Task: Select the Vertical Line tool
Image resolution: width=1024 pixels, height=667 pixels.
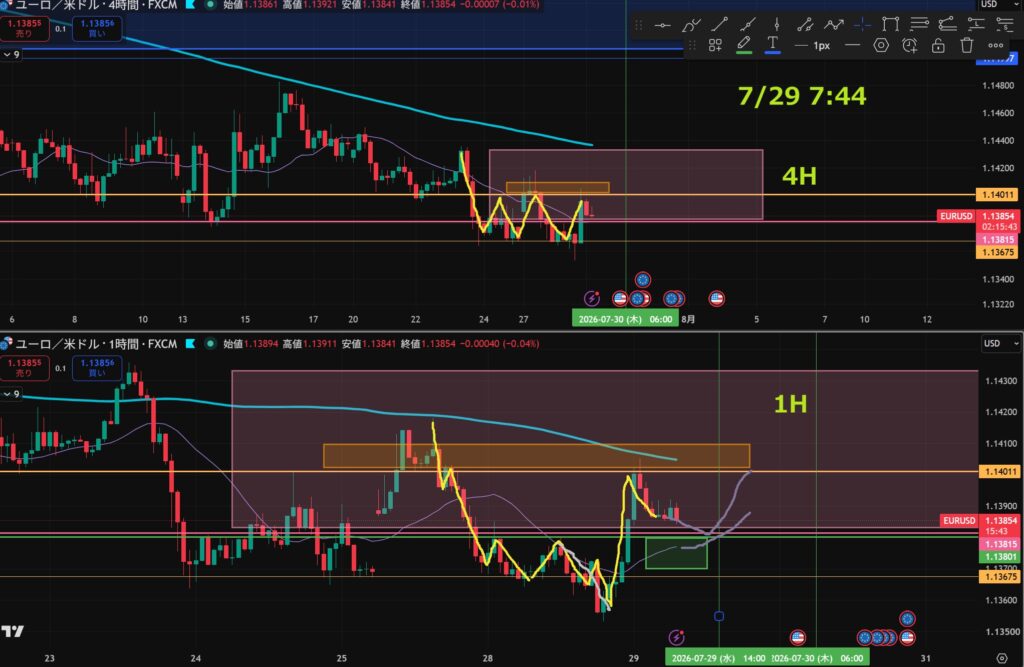Action: 776,25
